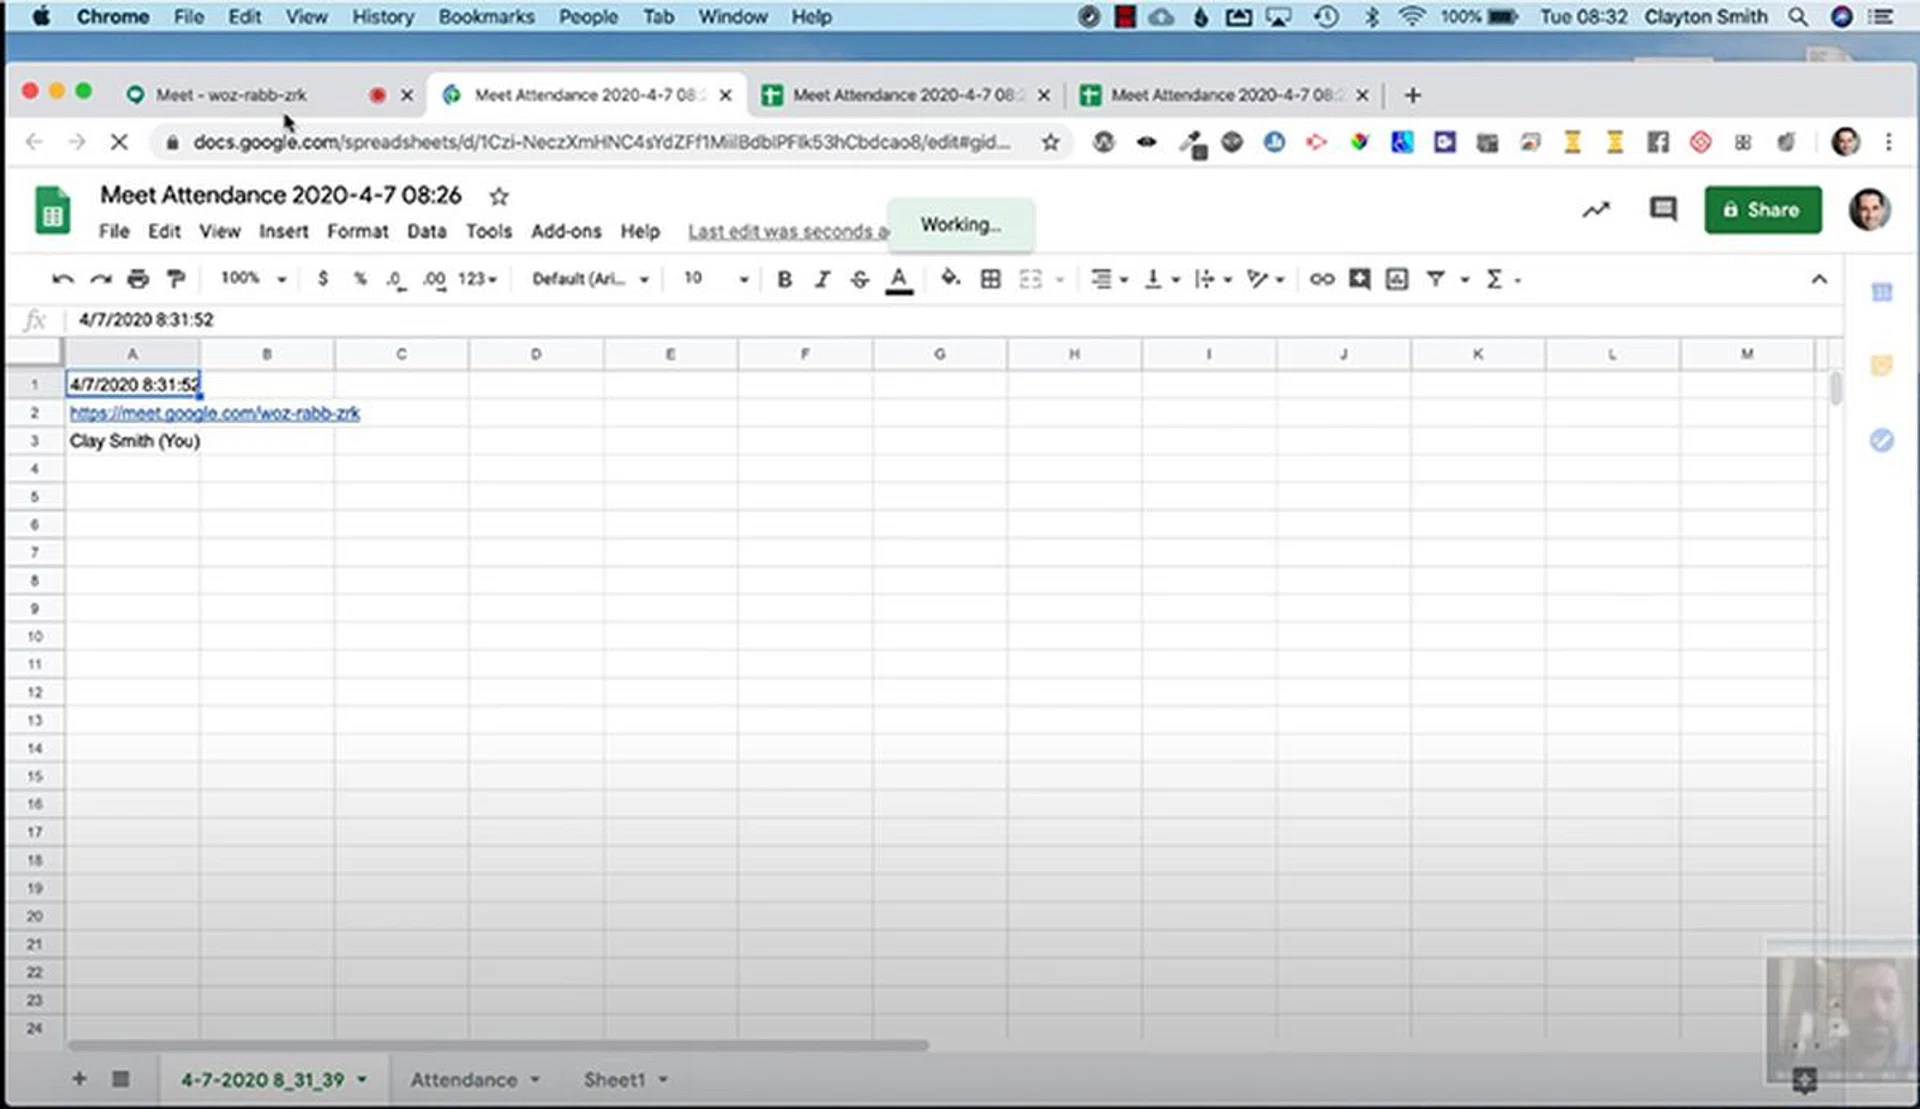Open the meet.google.com link in cell A2
Image resolution: width=1920 pixels, height=1109 pixels.
click(214, 413)
